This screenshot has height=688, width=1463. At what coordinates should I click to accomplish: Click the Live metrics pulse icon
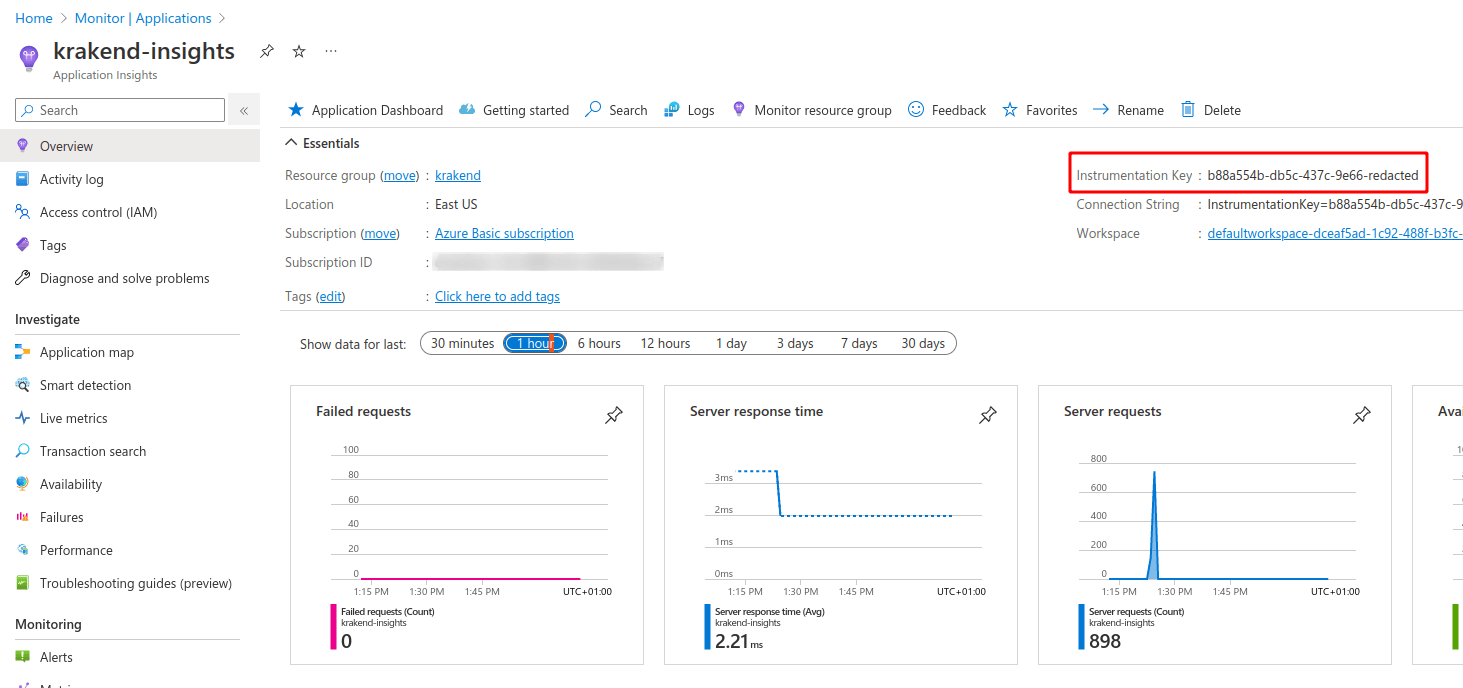pyautogui.click(x=22, y=418)
